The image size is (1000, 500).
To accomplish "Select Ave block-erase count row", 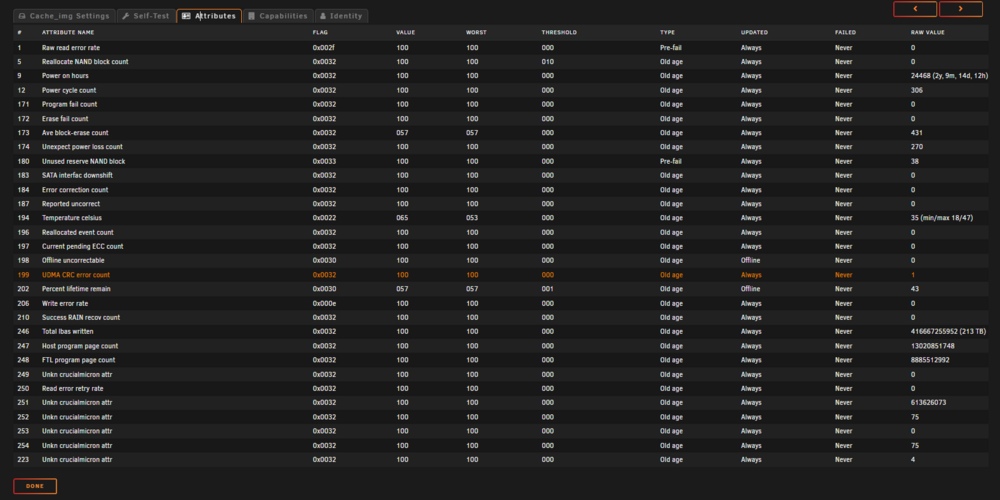I will [x=501, y=133].
